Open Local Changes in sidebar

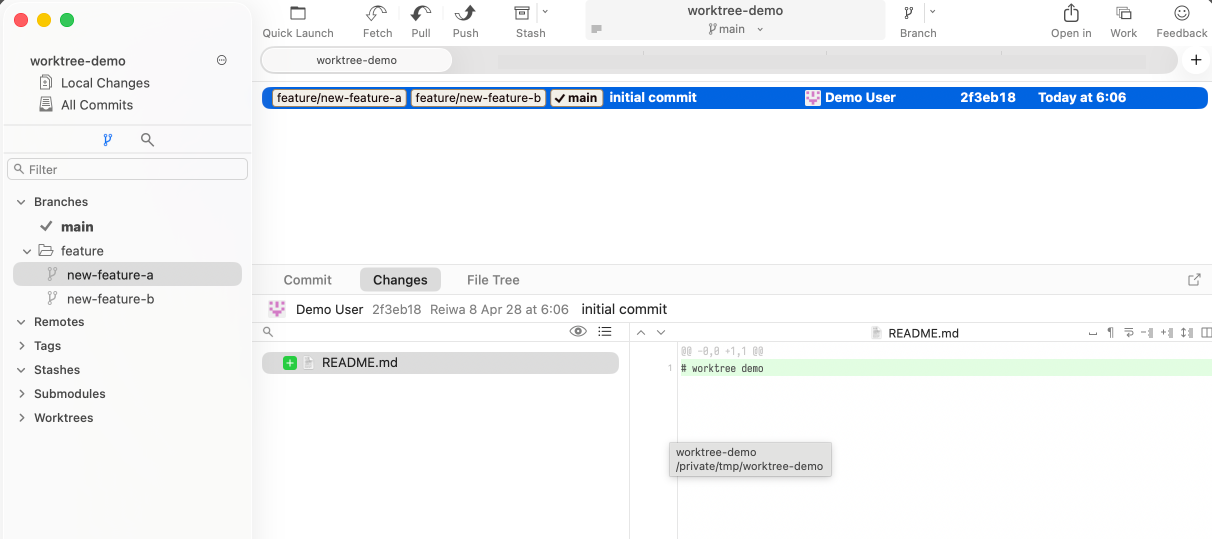tap(105, 83)
